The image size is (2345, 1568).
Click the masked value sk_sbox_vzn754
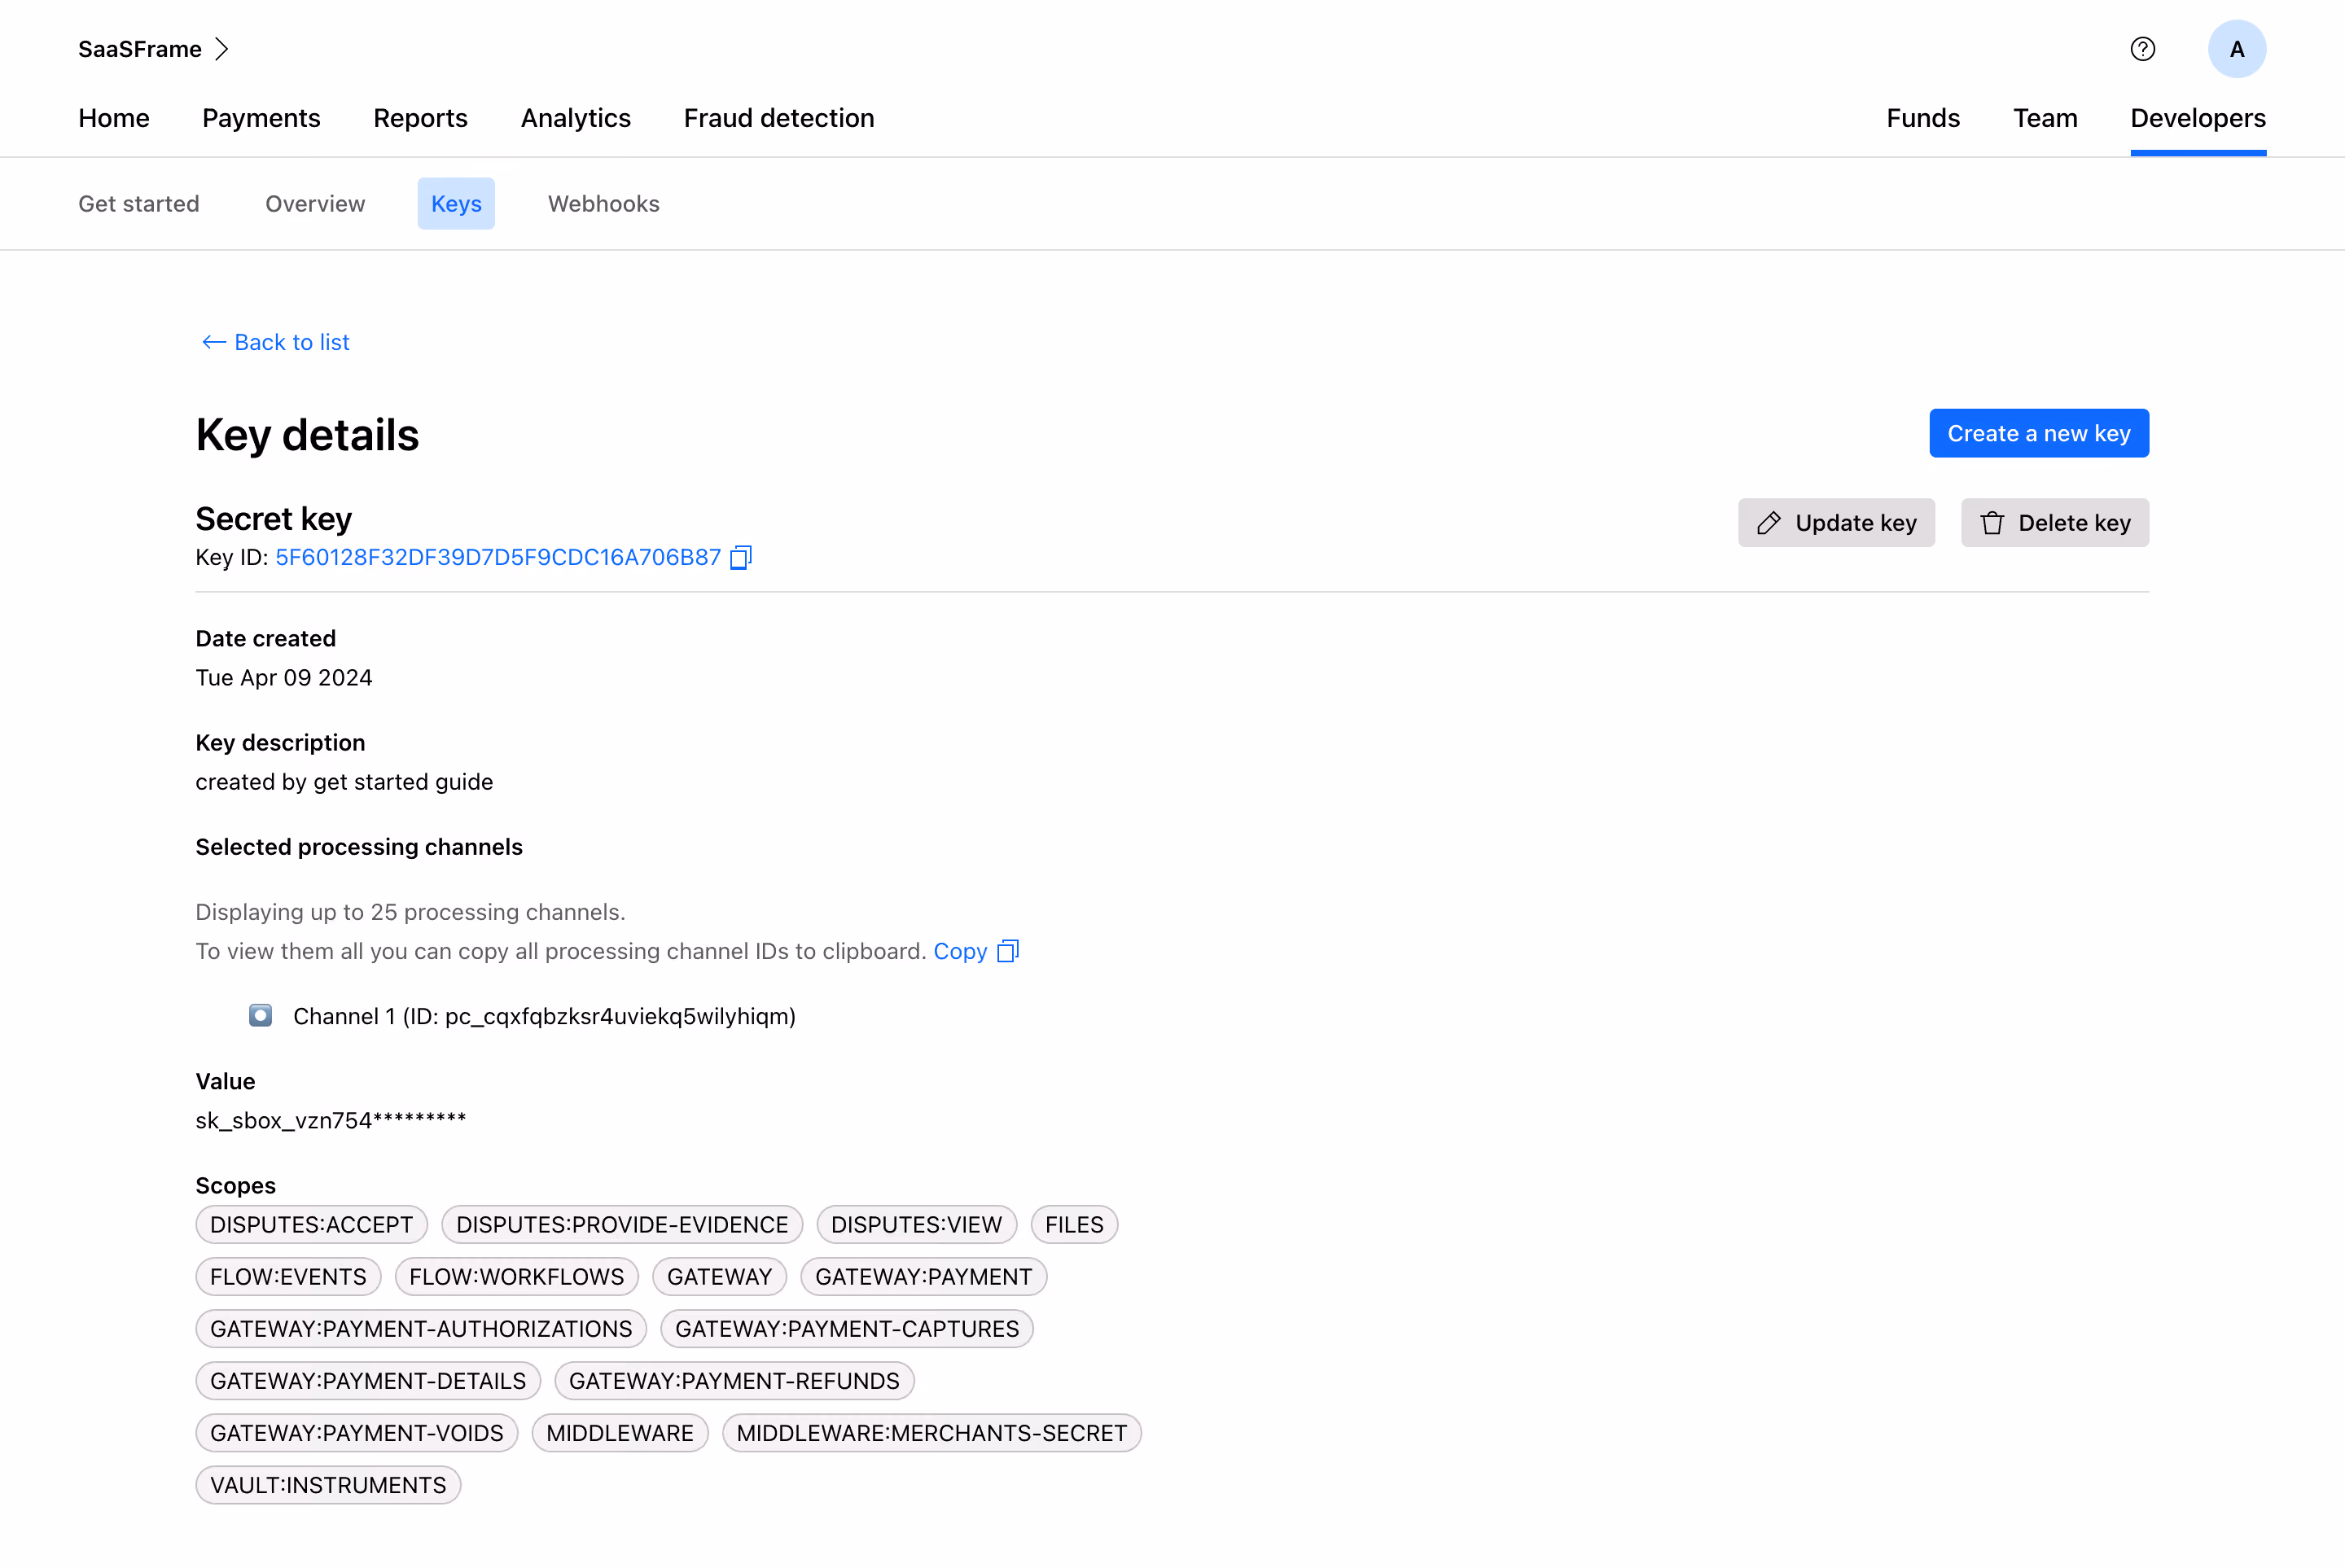pos(331,1120)
